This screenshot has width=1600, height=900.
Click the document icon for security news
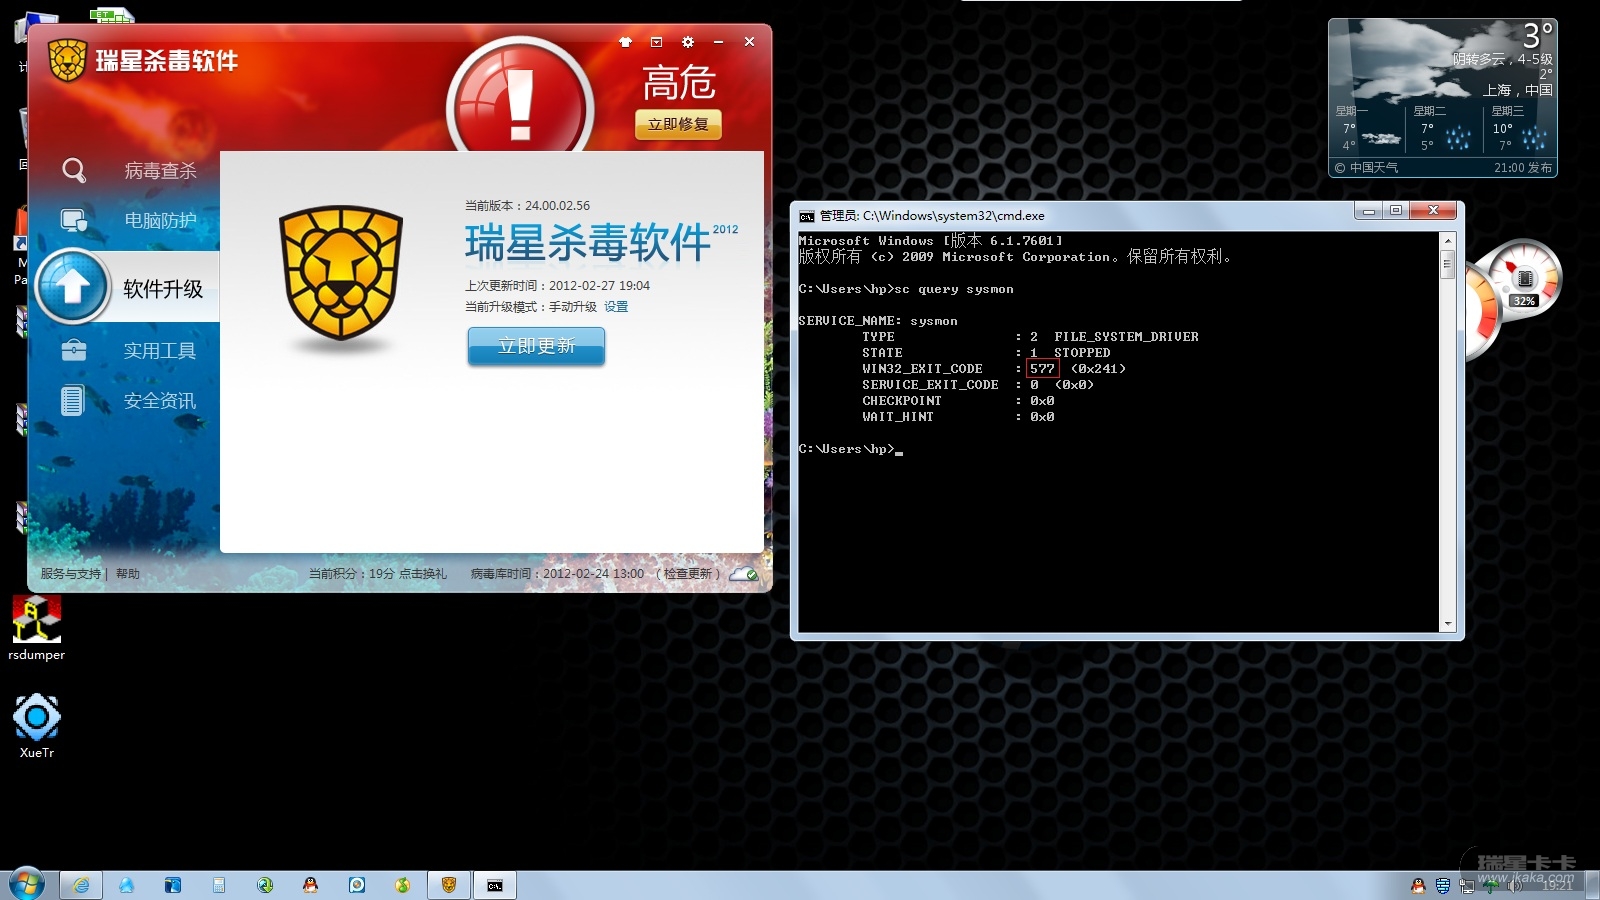(x=72, y=401)
